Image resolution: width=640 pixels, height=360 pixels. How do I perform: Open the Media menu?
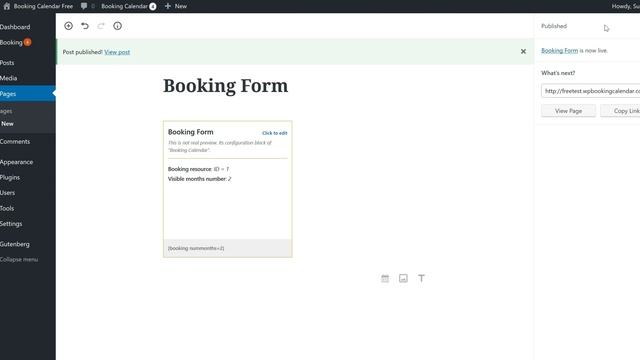[9, 78]
